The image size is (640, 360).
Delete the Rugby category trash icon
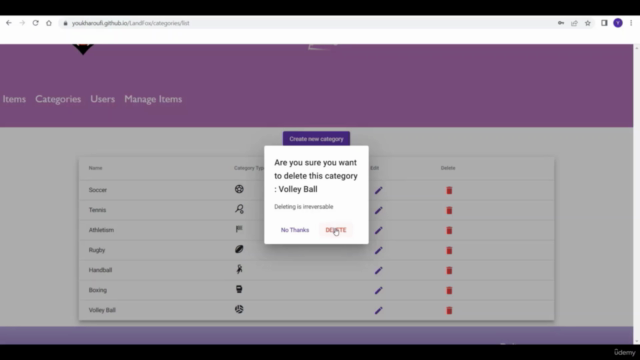(x=449, y=250)
